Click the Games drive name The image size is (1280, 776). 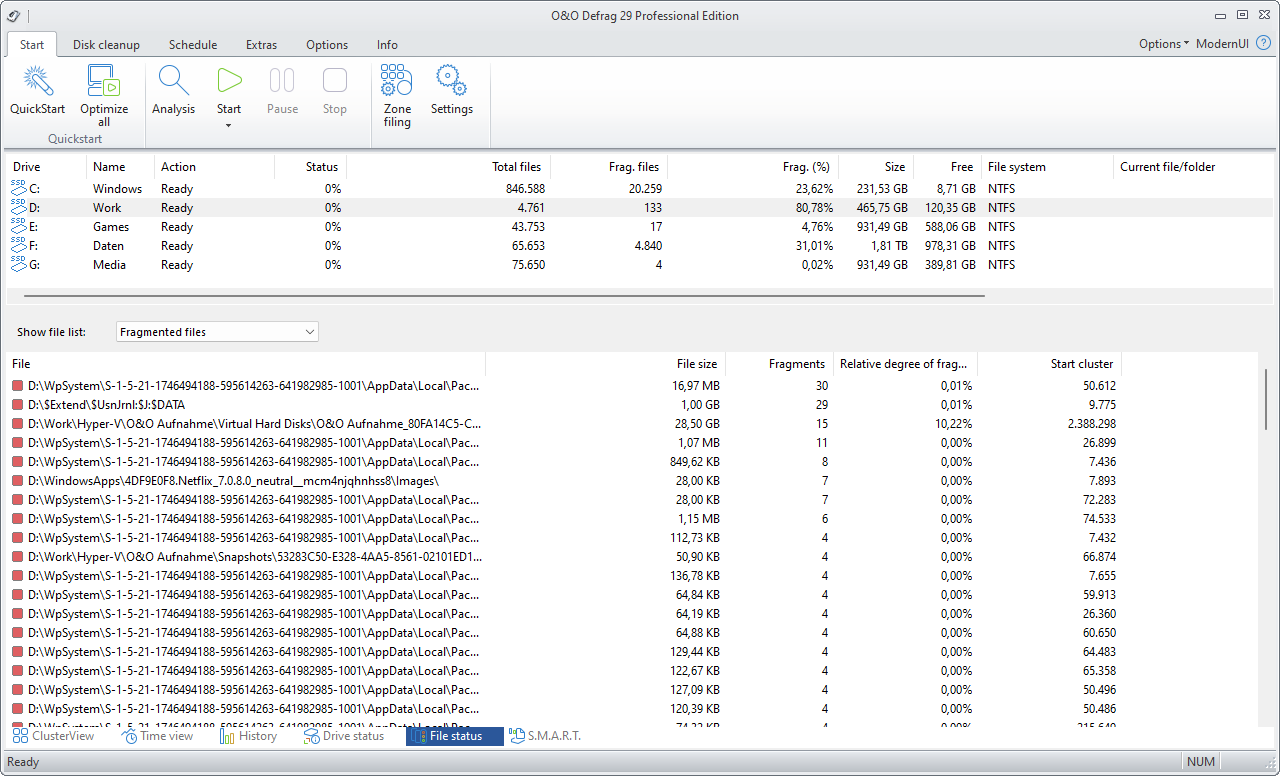point(111,227)
